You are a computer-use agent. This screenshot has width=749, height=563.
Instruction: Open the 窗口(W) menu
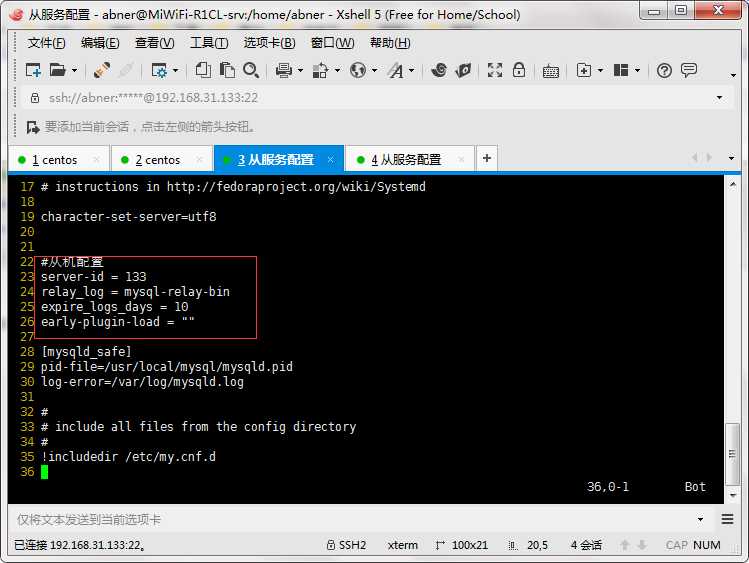(332, 43)
